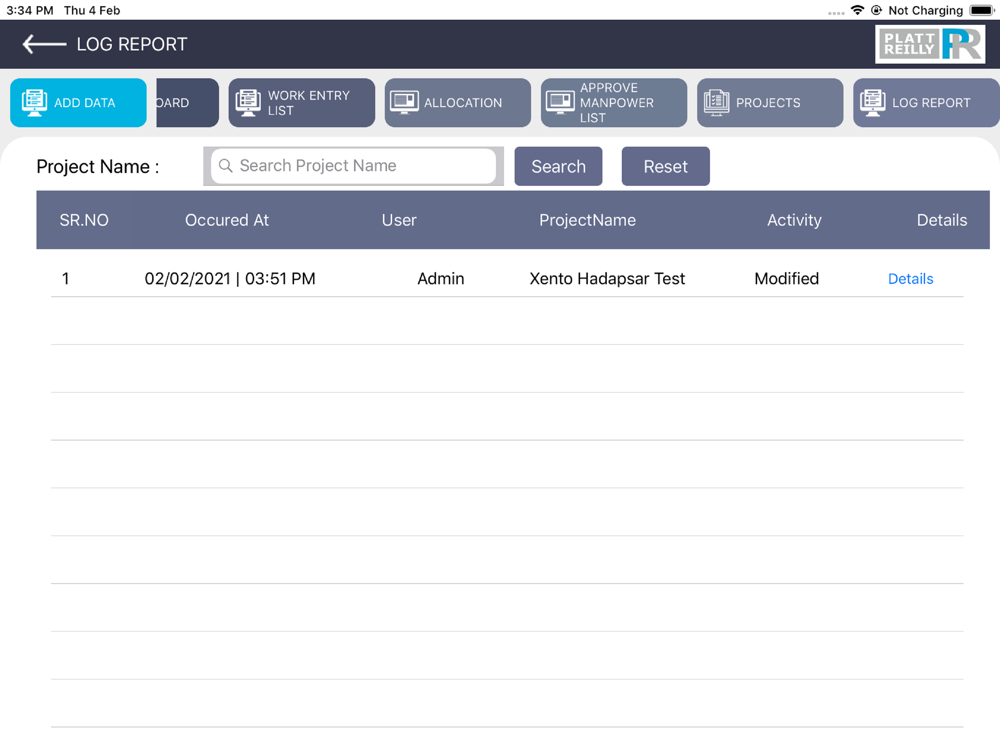Tap the back arrow beside LOG REPORT
The width and height of the screenshot is (1000, 750).
(x=44, y=44)
